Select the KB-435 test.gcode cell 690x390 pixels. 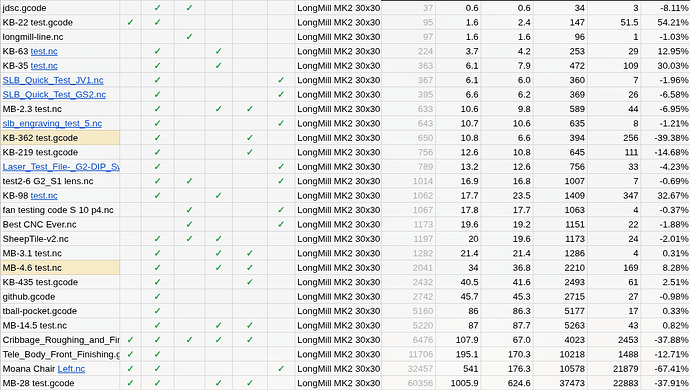(60, 282)
